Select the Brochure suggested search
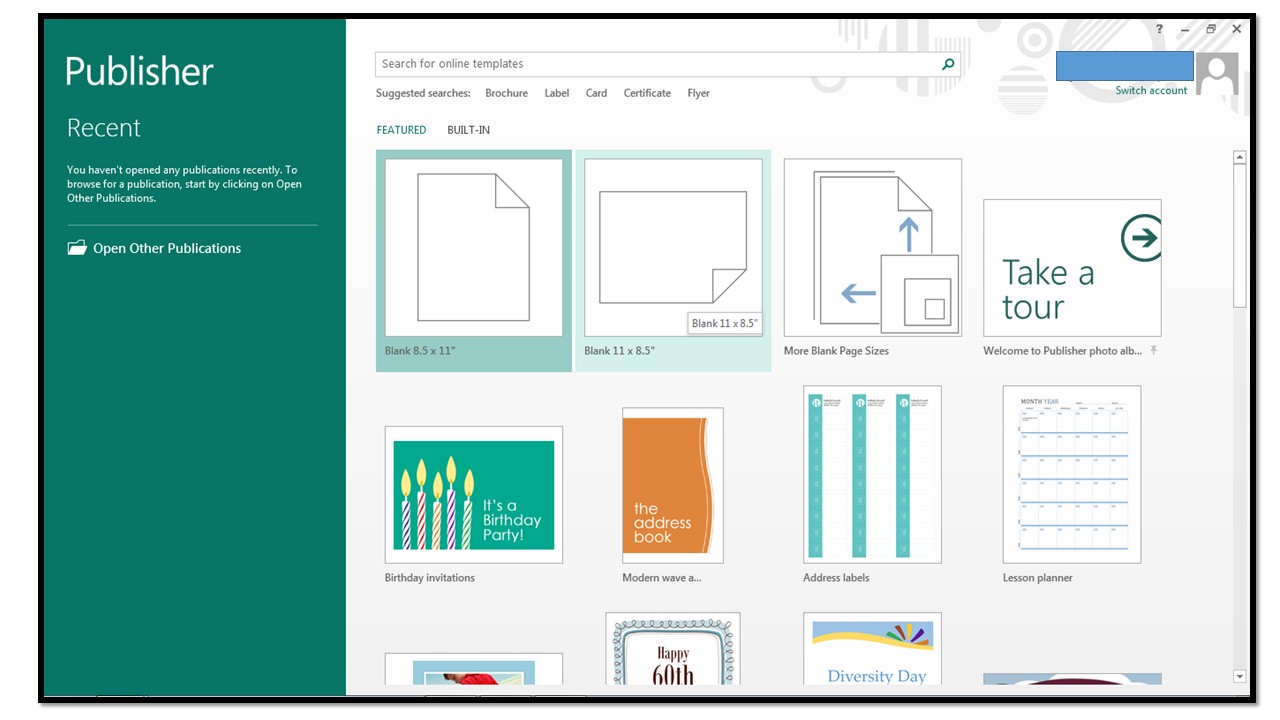This screenshot has width=1280, height=720. [x=506, y=93]
